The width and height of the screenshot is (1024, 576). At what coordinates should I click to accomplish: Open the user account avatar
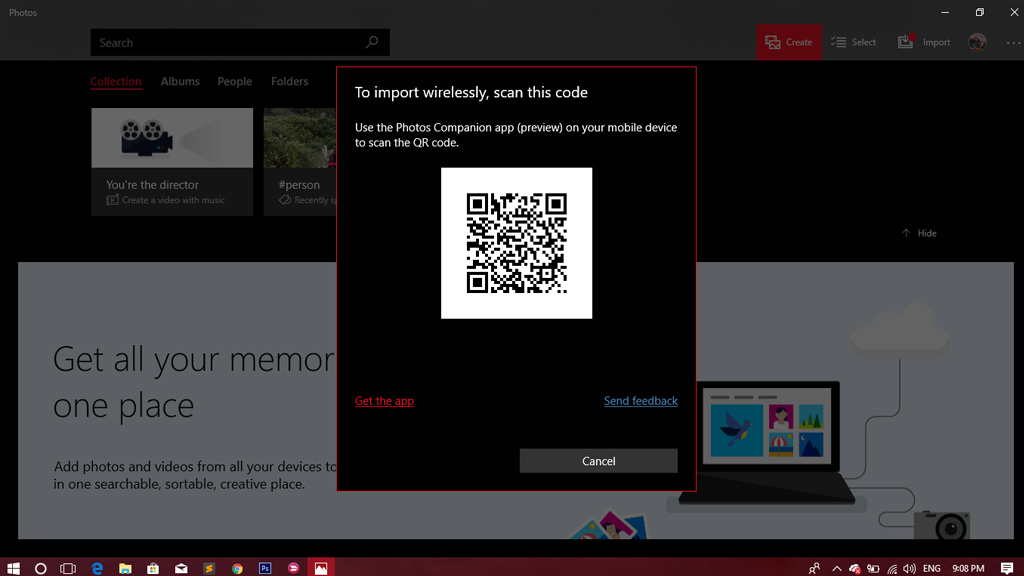tap(977, 42)
